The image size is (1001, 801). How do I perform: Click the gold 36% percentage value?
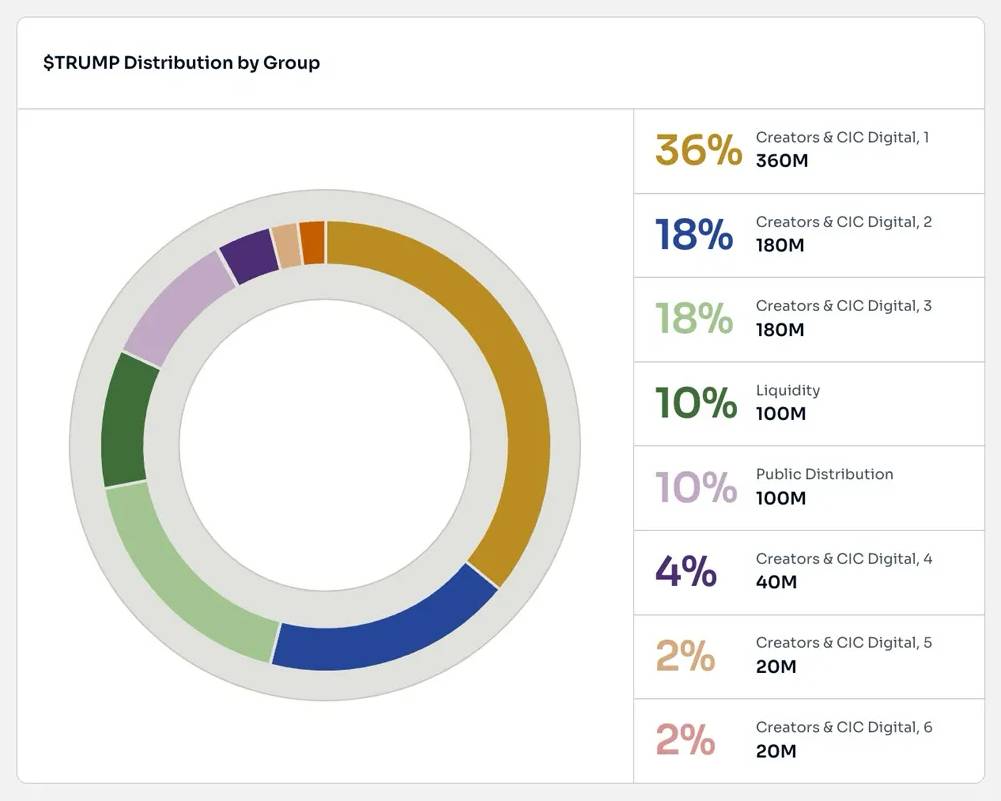698,150
